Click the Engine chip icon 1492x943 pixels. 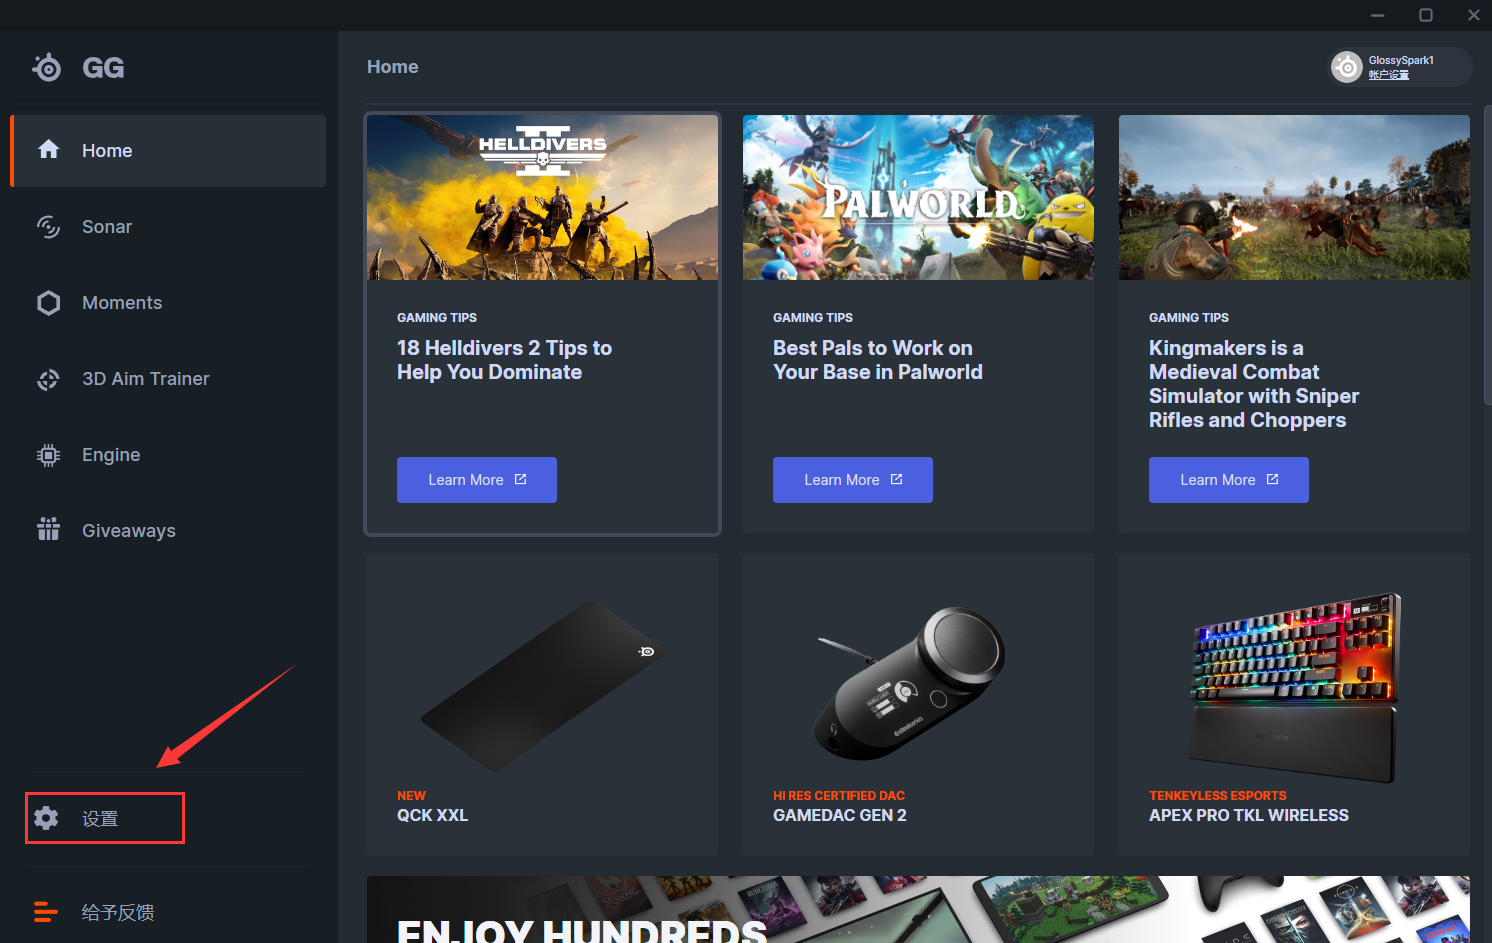coord(48,455)
